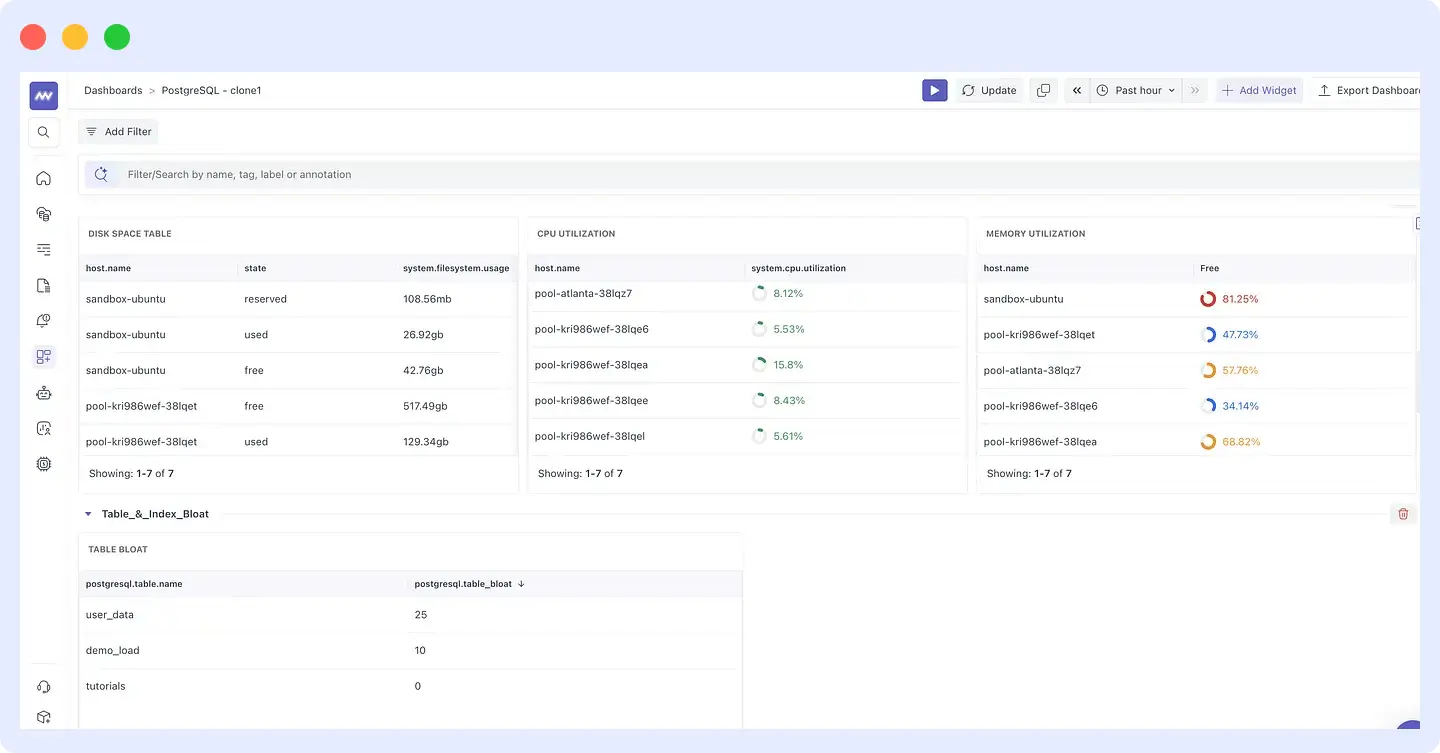This screenshot has height=753, width=1440.
Task: Click the Middleware logo icon
Action: [x=43, y=96]
